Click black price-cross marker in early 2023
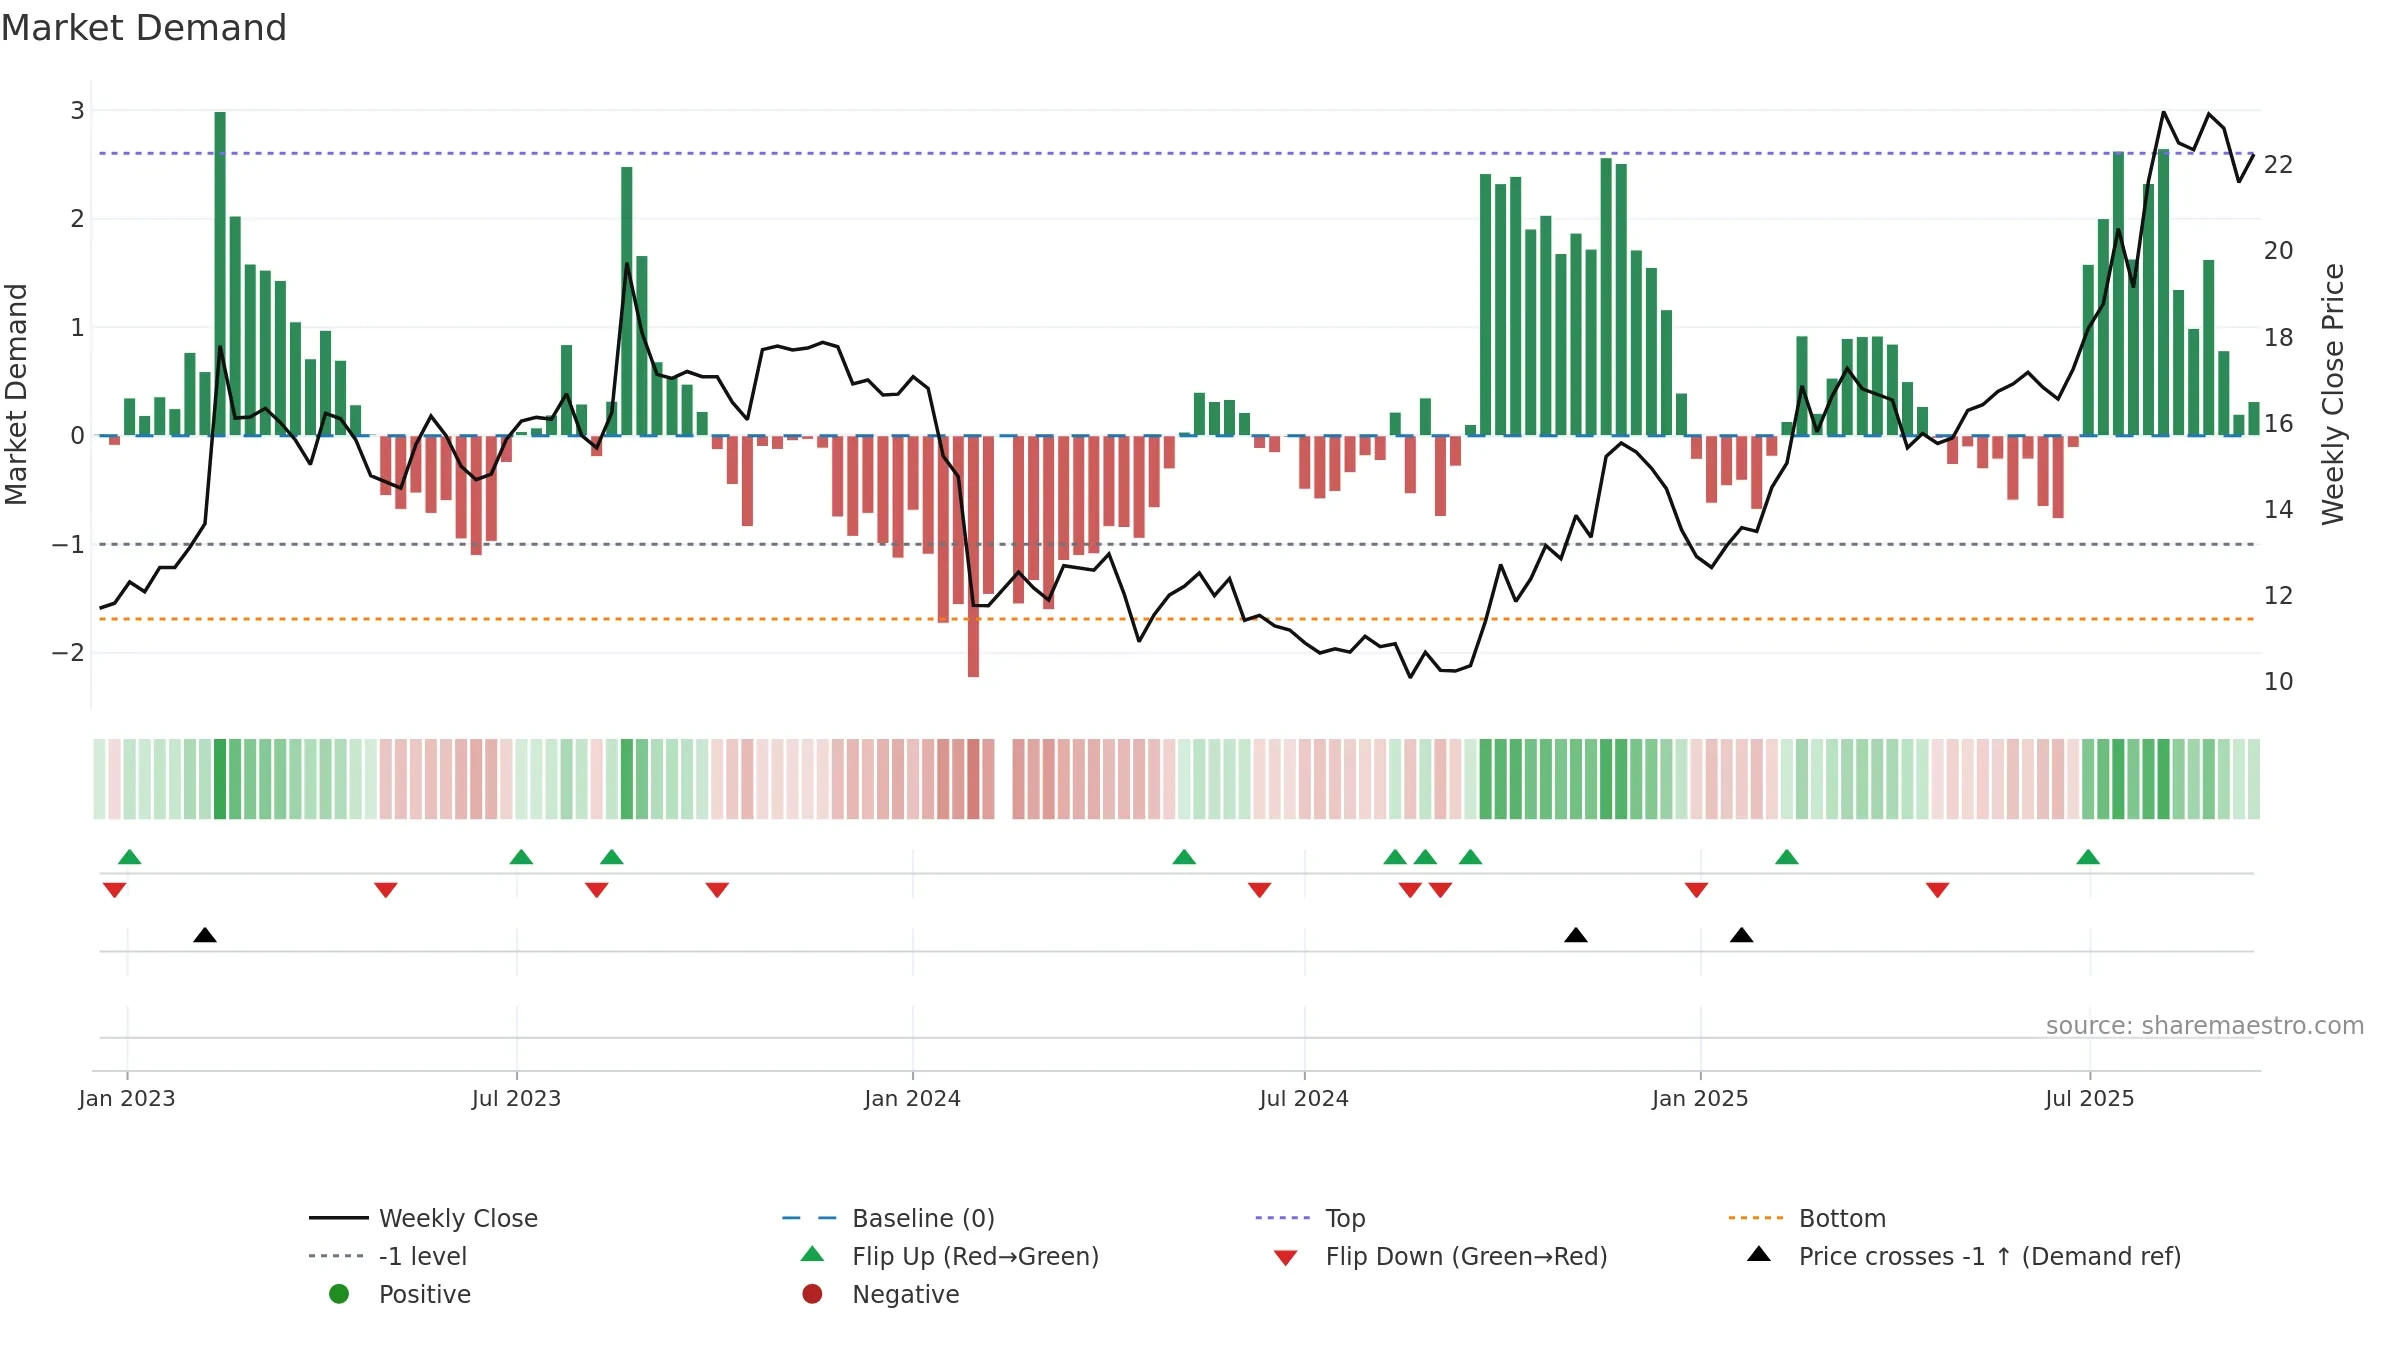 [x=205, y=935]
